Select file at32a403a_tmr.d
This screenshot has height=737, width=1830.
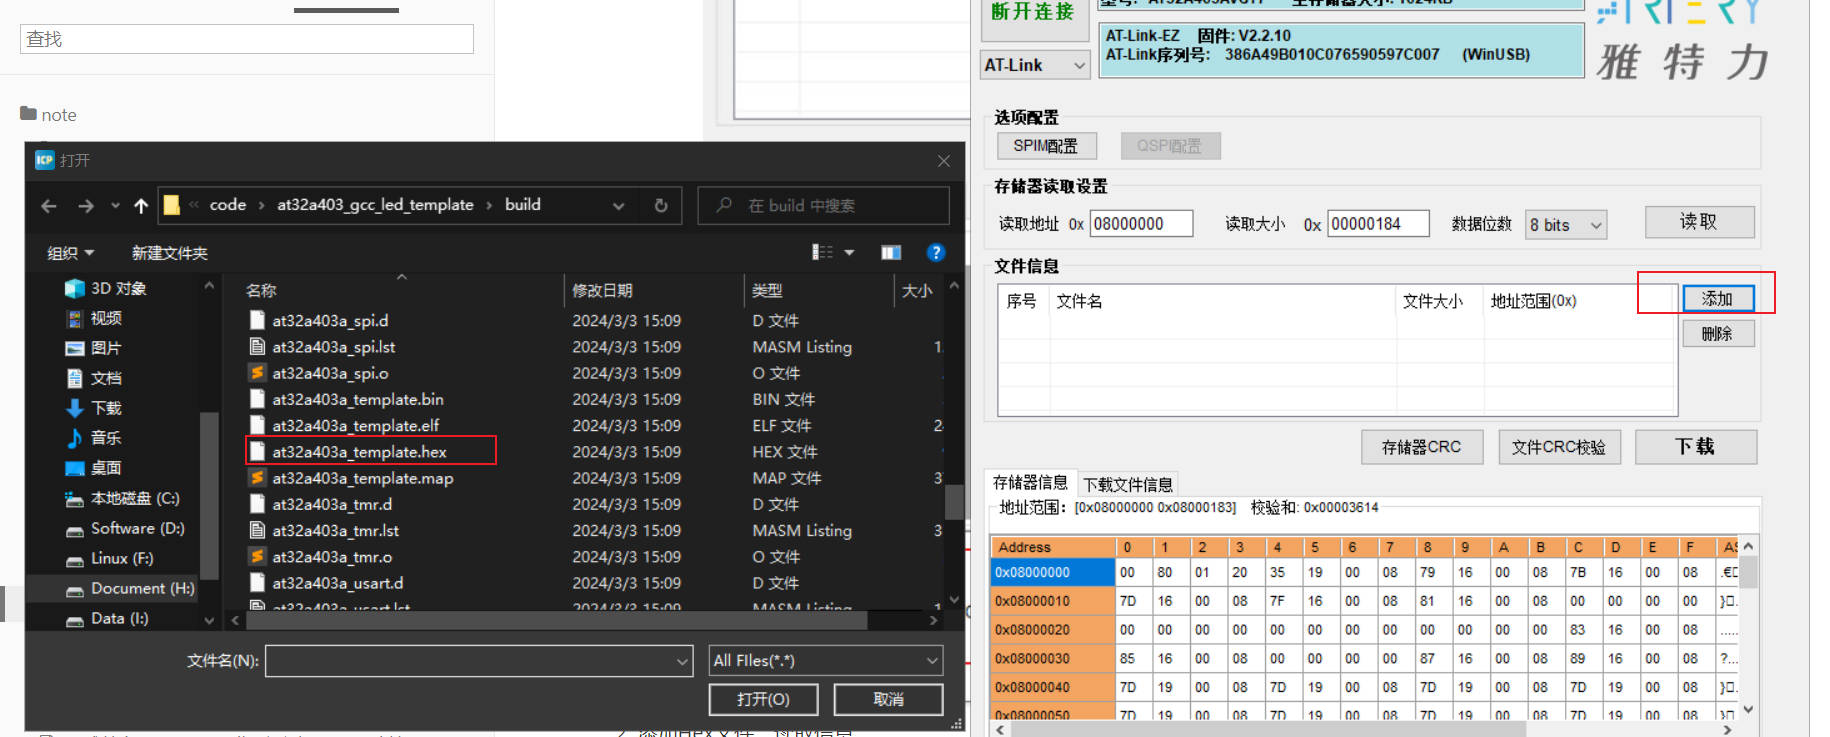click(332, 504)
